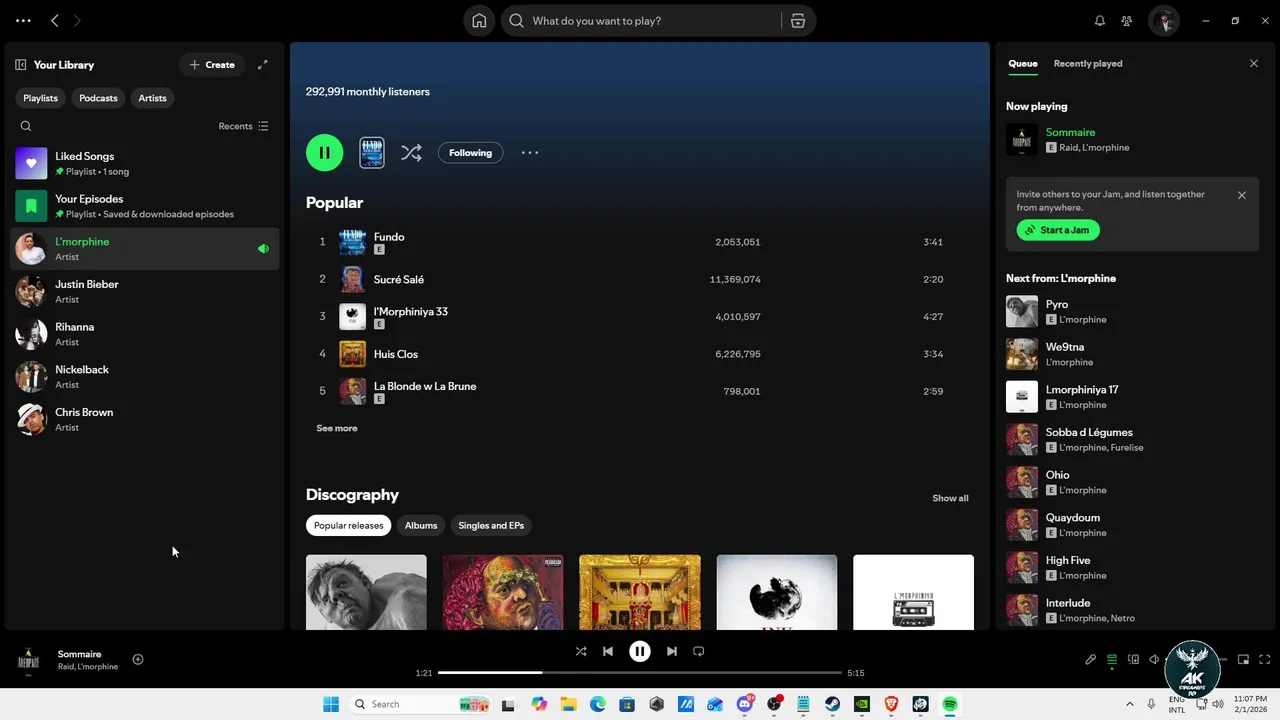The width and height of the screenshot is (1280, 720).
Task: Expand Your Library to full view
Action: (x=263, y=65)
